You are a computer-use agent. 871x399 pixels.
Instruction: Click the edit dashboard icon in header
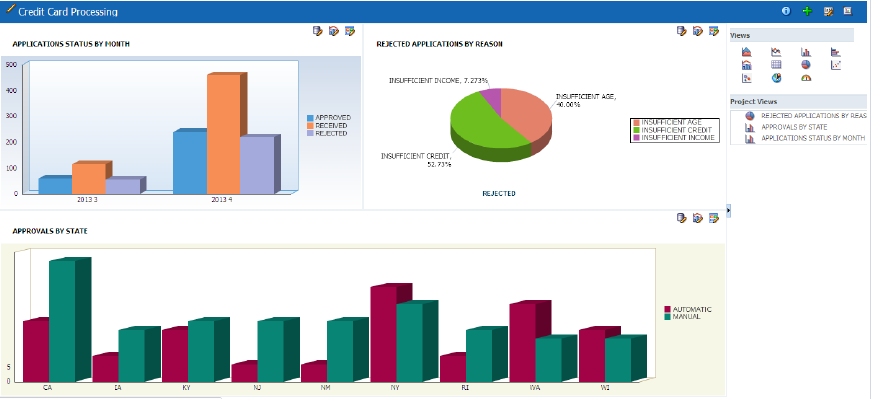828,11
